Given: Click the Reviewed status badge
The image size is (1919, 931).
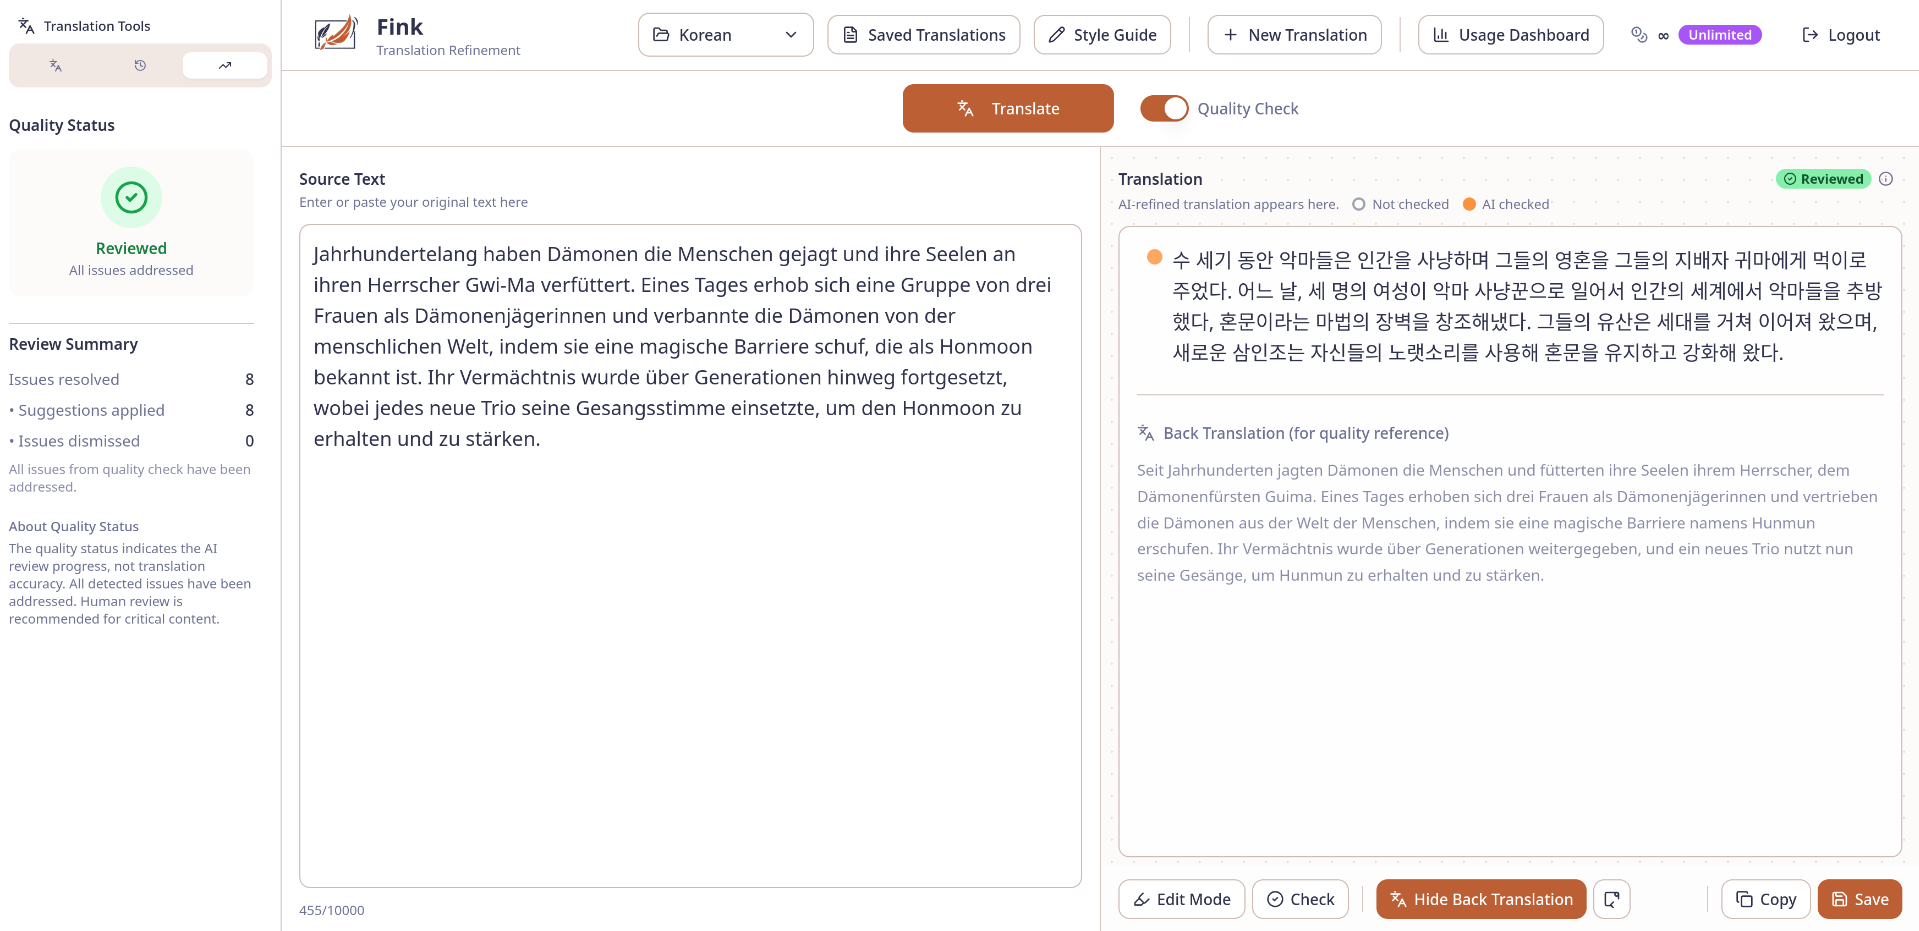Looking at the screenshot, I should pyautogui.click(x=1824, y=178).
